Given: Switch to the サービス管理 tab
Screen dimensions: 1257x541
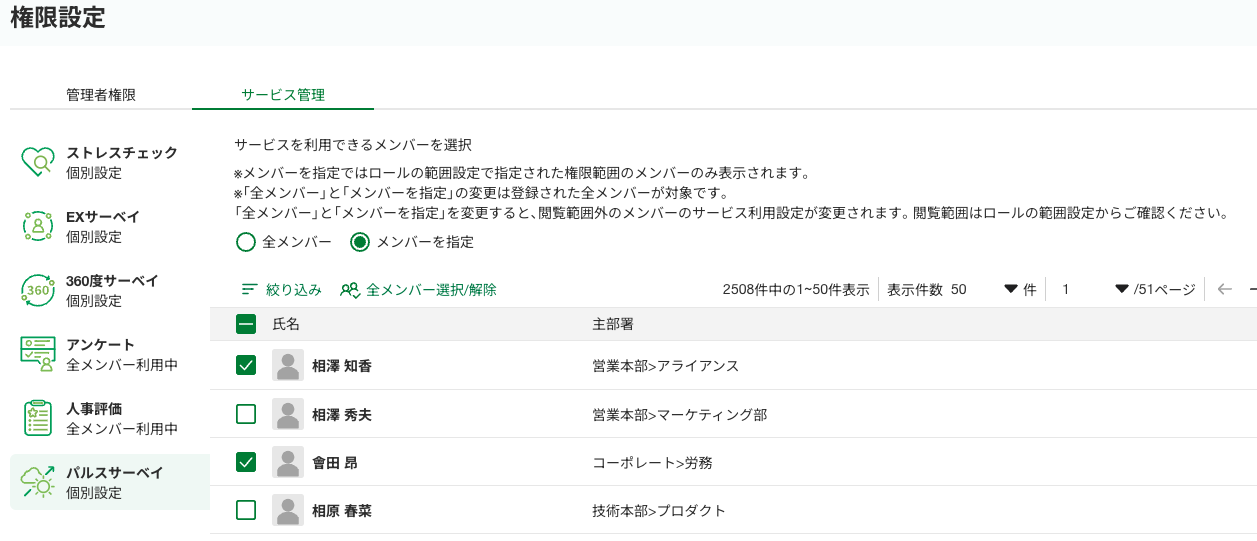Looking at the screenshot, I should [283, 95].
